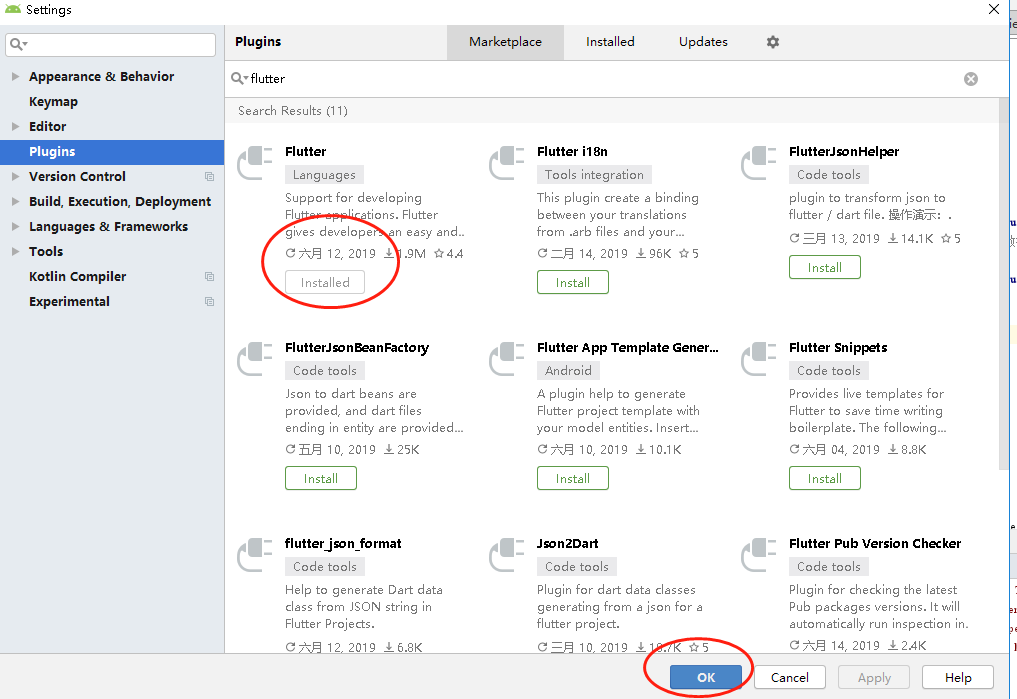This screenshot has height=699, width=1017.
Task: Open the flutter_json_format plugin title
Action: point(343,543)
